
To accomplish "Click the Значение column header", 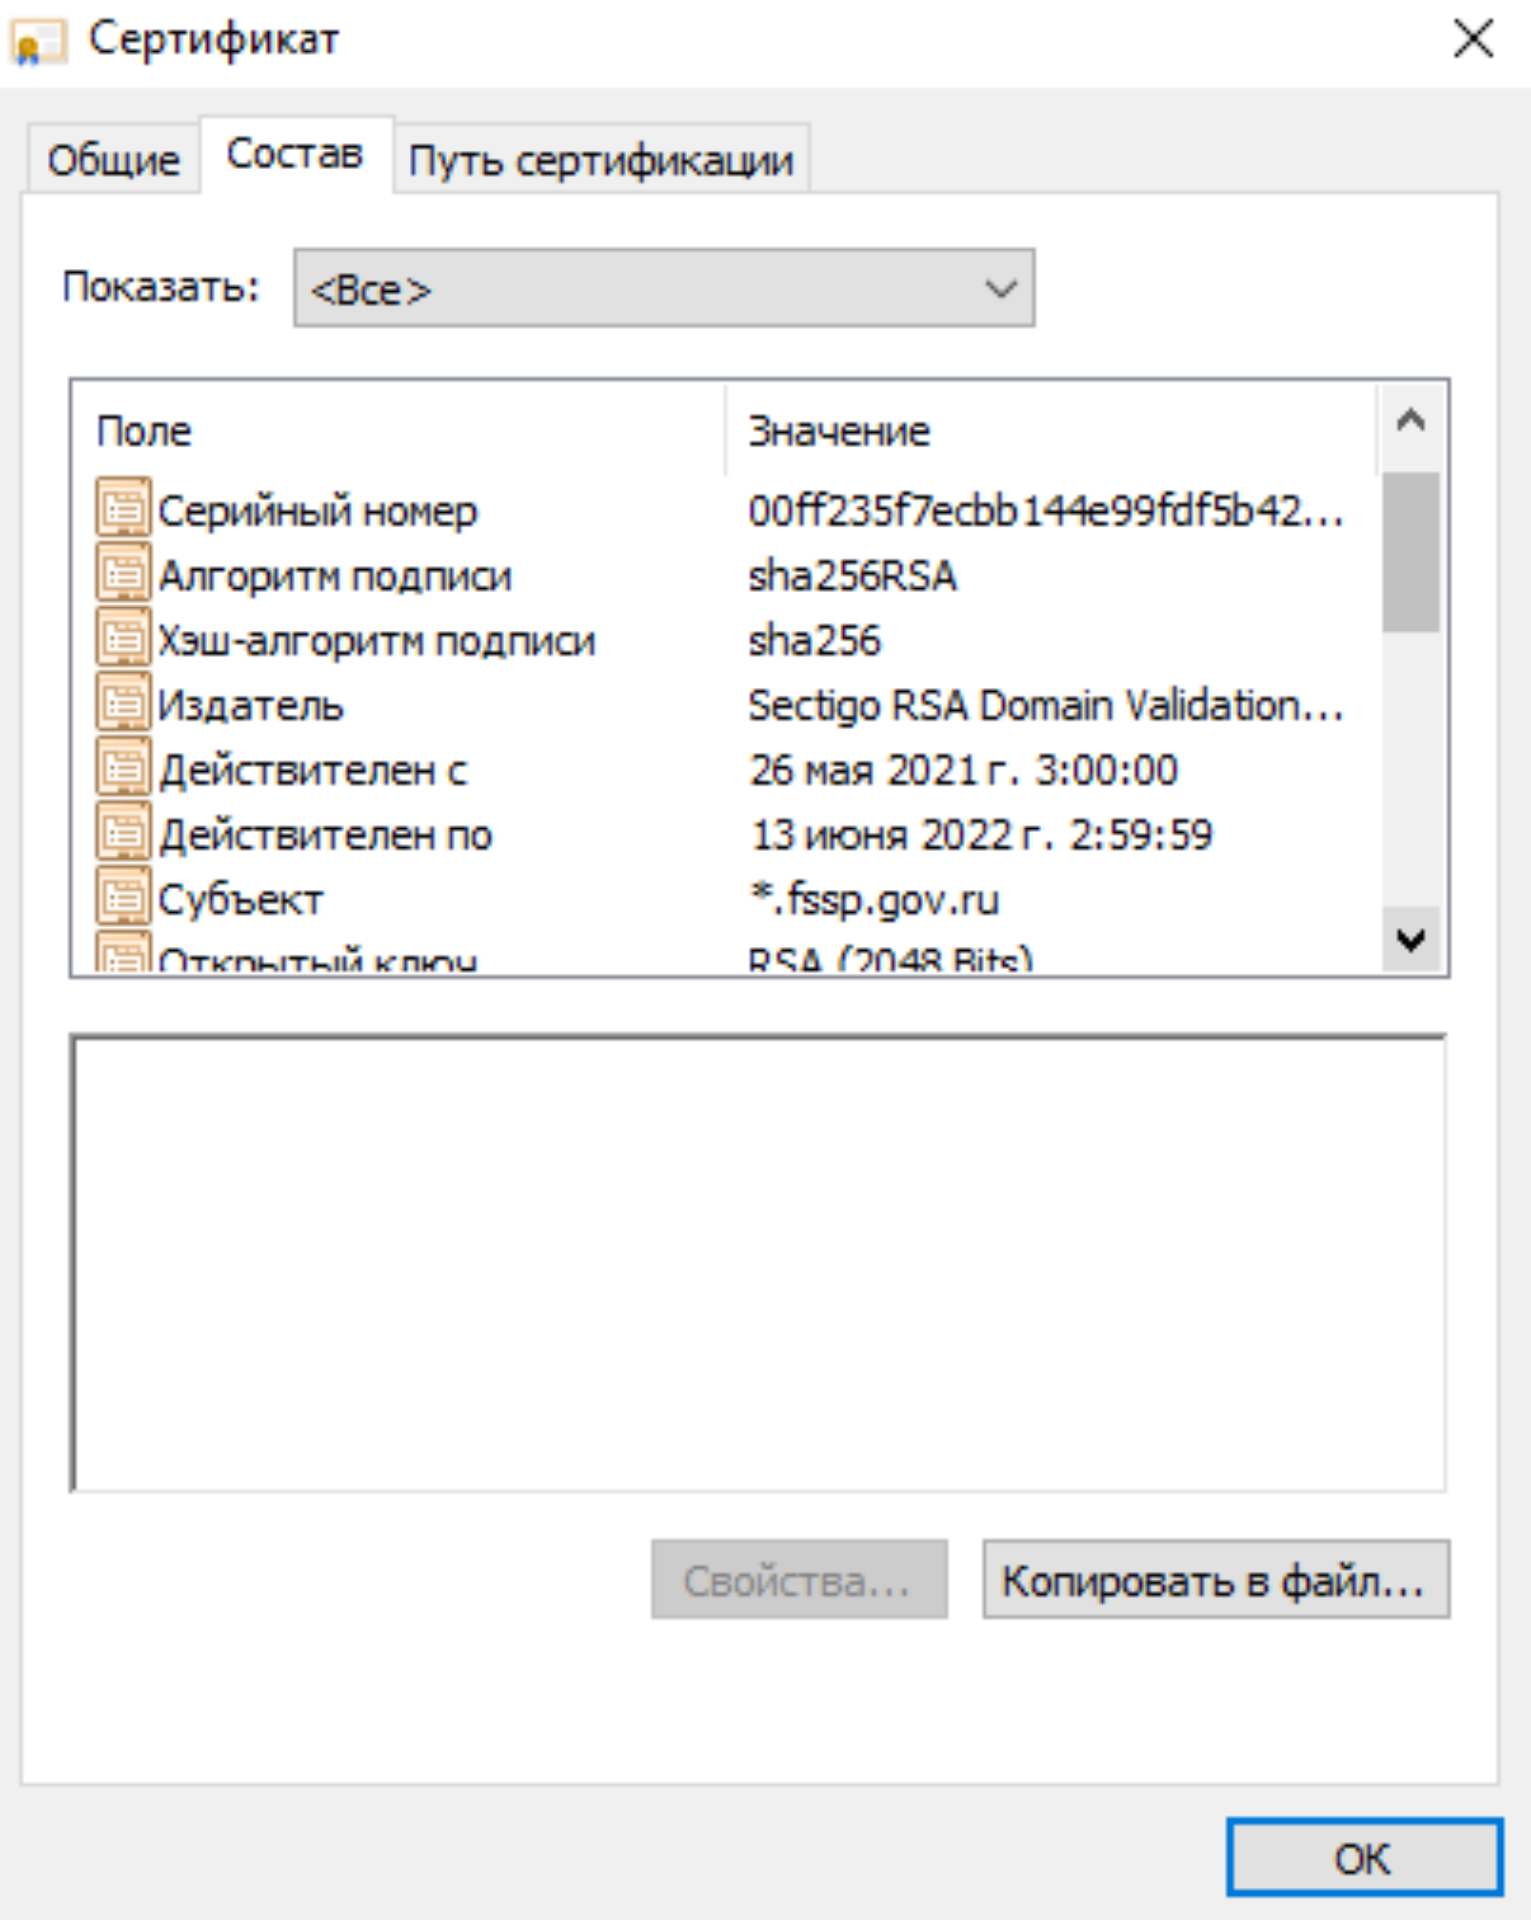I will tap(1052, 431).
